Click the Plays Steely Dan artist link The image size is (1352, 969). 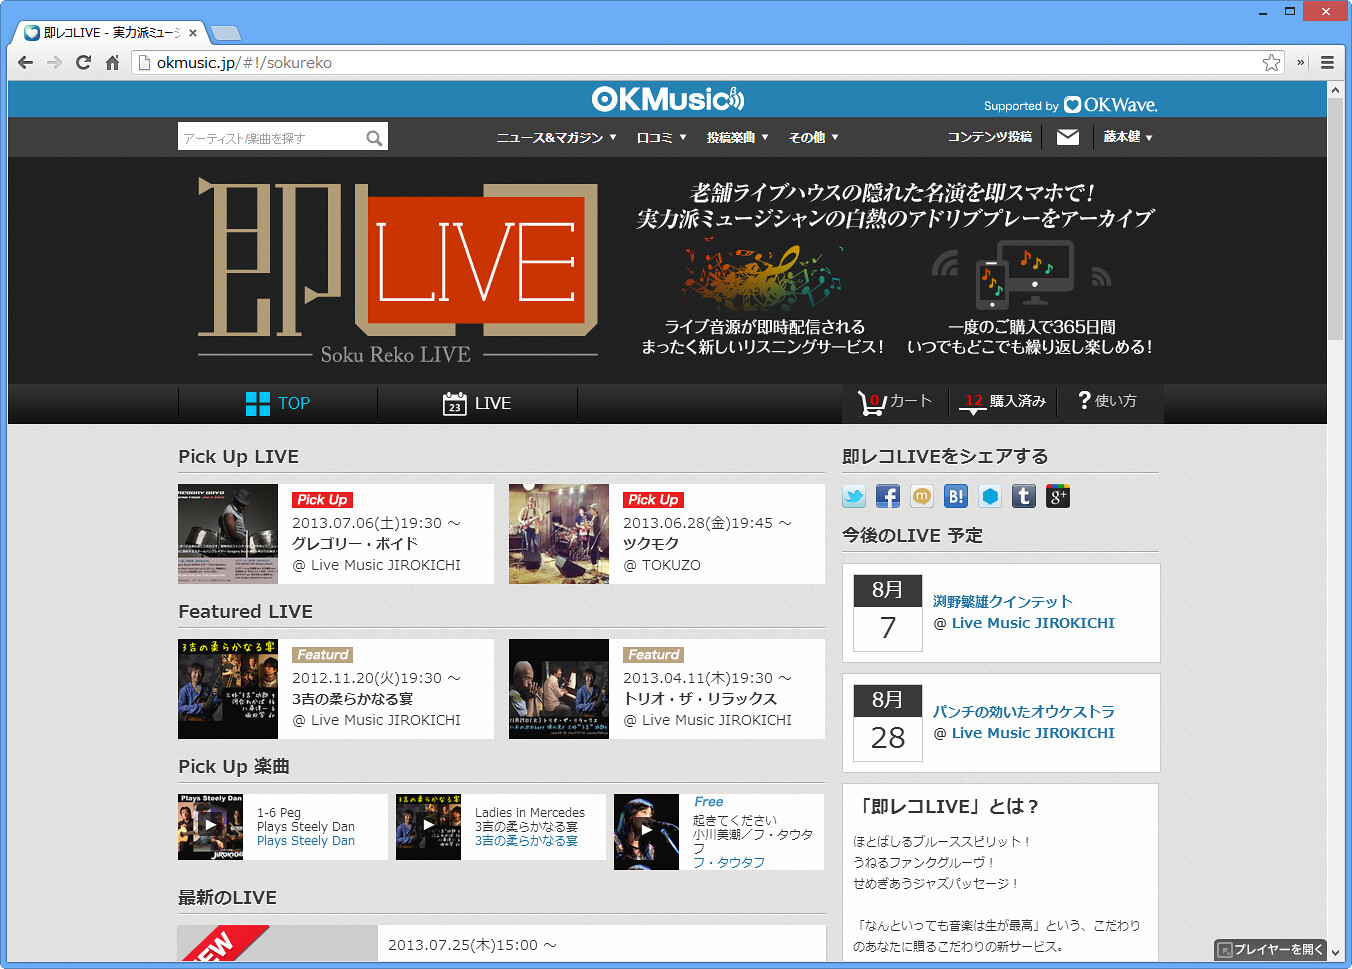[306, 841]
